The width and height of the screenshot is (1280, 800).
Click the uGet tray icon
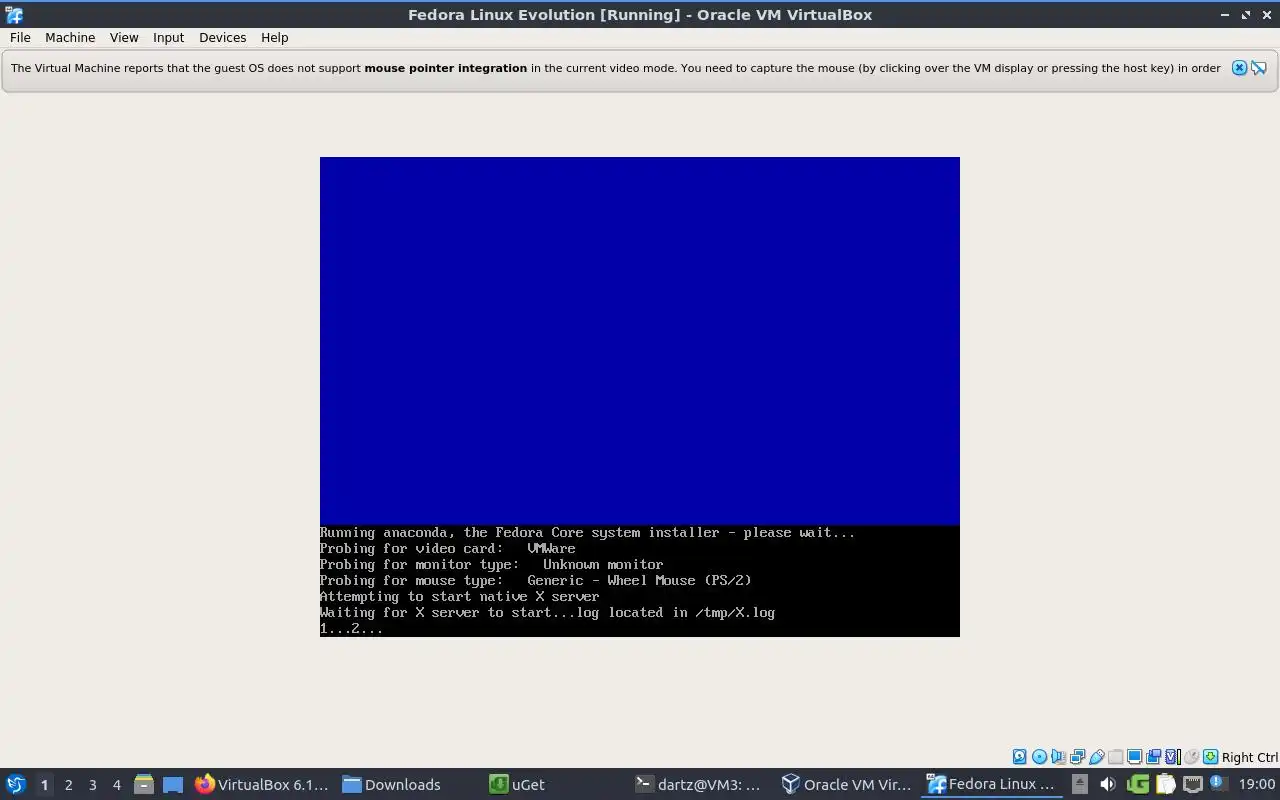1138,784
